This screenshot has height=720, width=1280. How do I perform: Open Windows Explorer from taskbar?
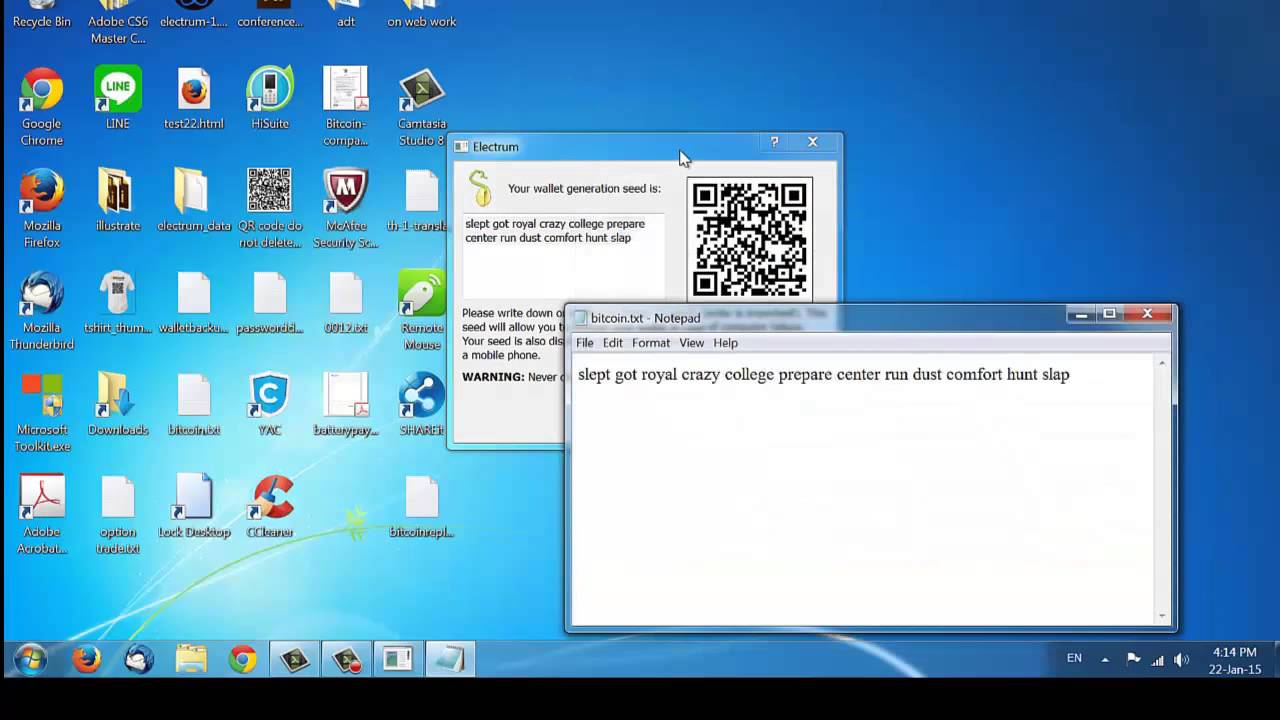pyautogui.click(x=191, y=659)
